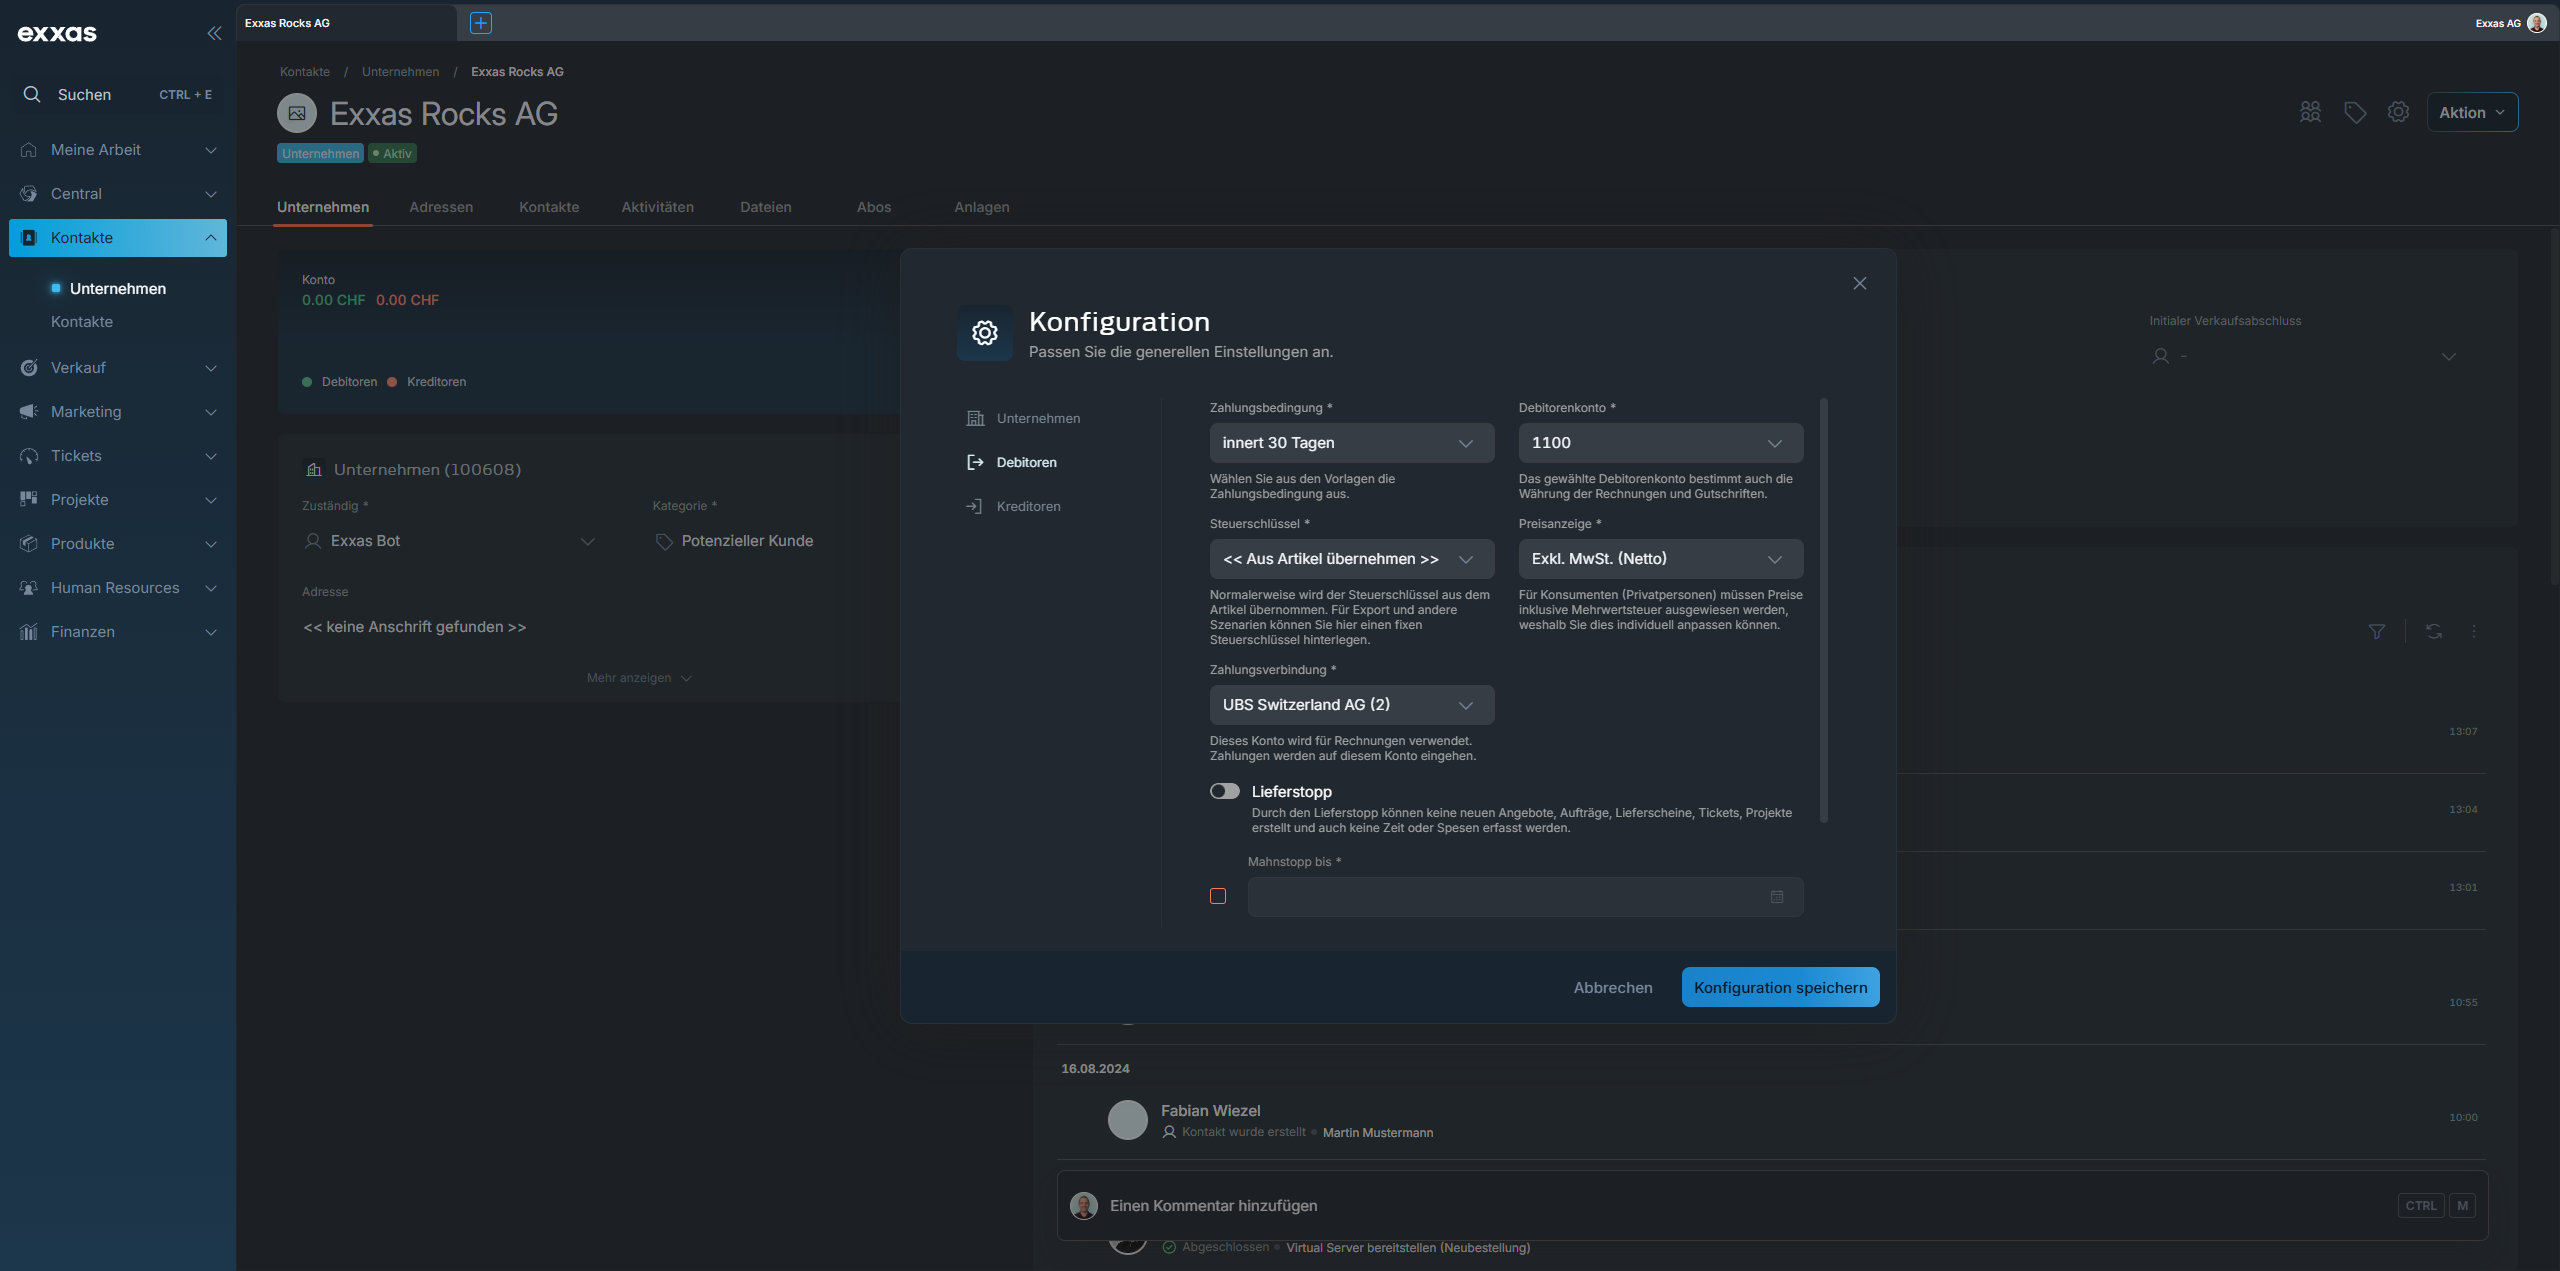
Task: Click the refresh icon in the activity list
Action: tap(2434, 631)
